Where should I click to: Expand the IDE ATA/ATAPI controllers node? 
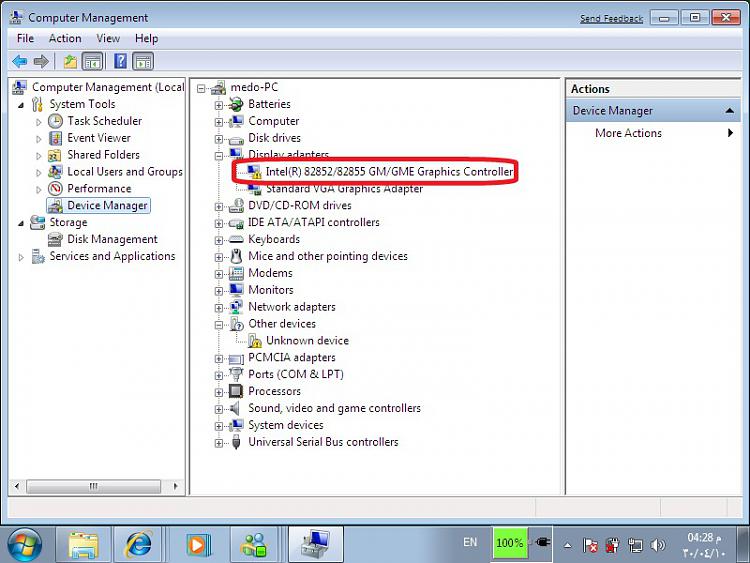pyautogui.click(x=219, y=223)
